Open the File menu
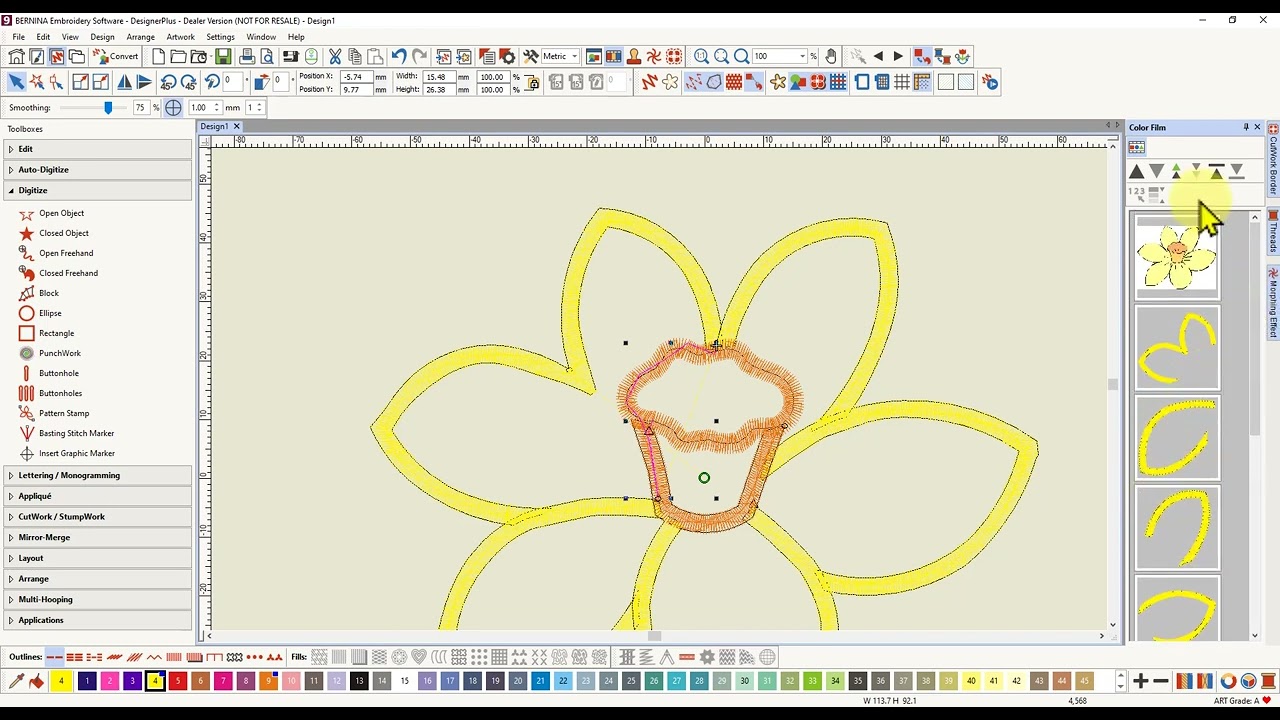 click(18, 37)
